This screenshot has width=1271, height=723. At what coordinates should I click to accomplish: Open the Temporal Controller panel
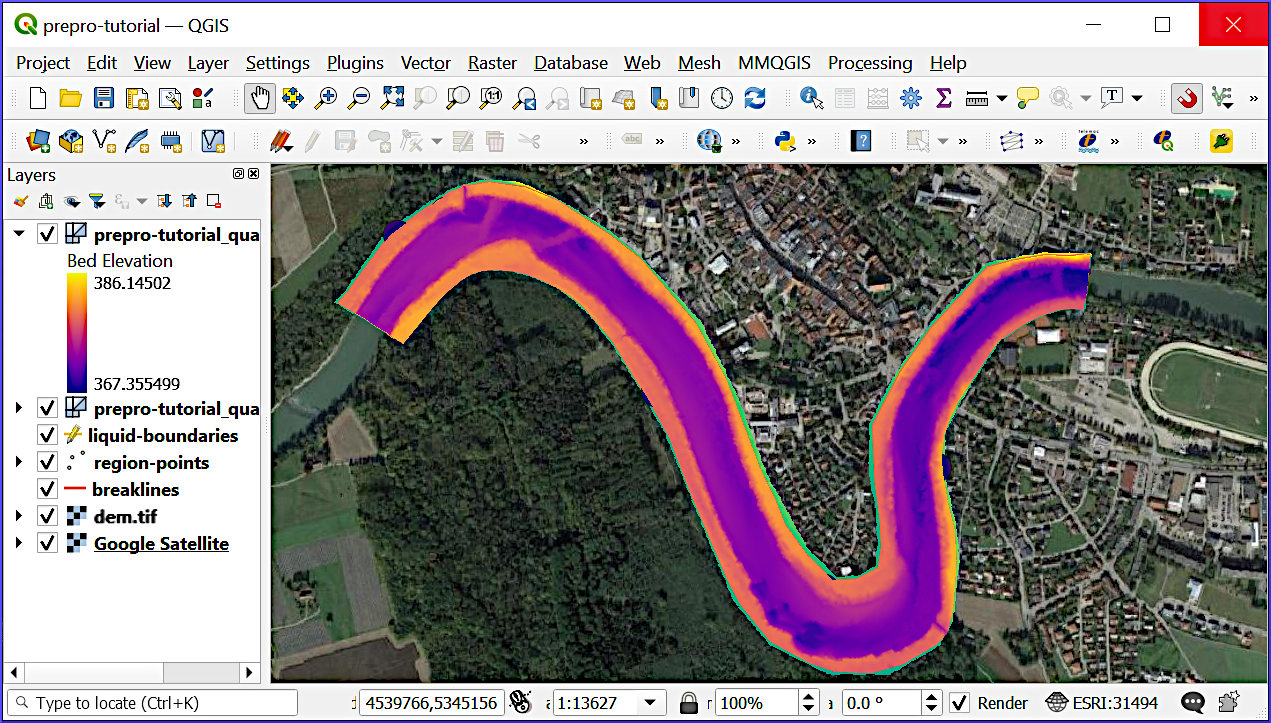pos(724,98)
